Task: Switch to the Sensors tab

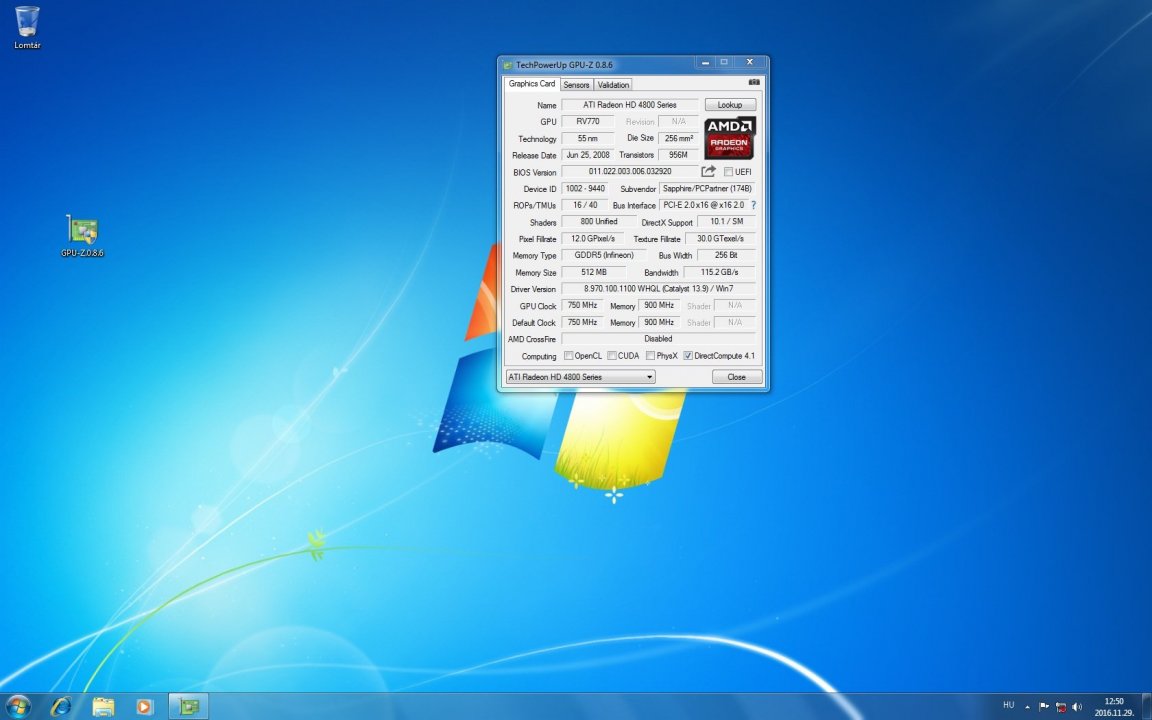Action: point(576,85)
